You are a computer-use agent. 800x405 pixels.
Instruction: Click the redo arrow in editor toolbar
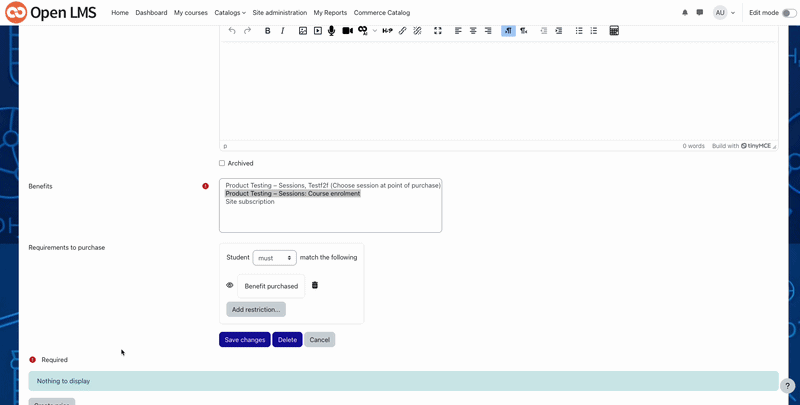247,31
